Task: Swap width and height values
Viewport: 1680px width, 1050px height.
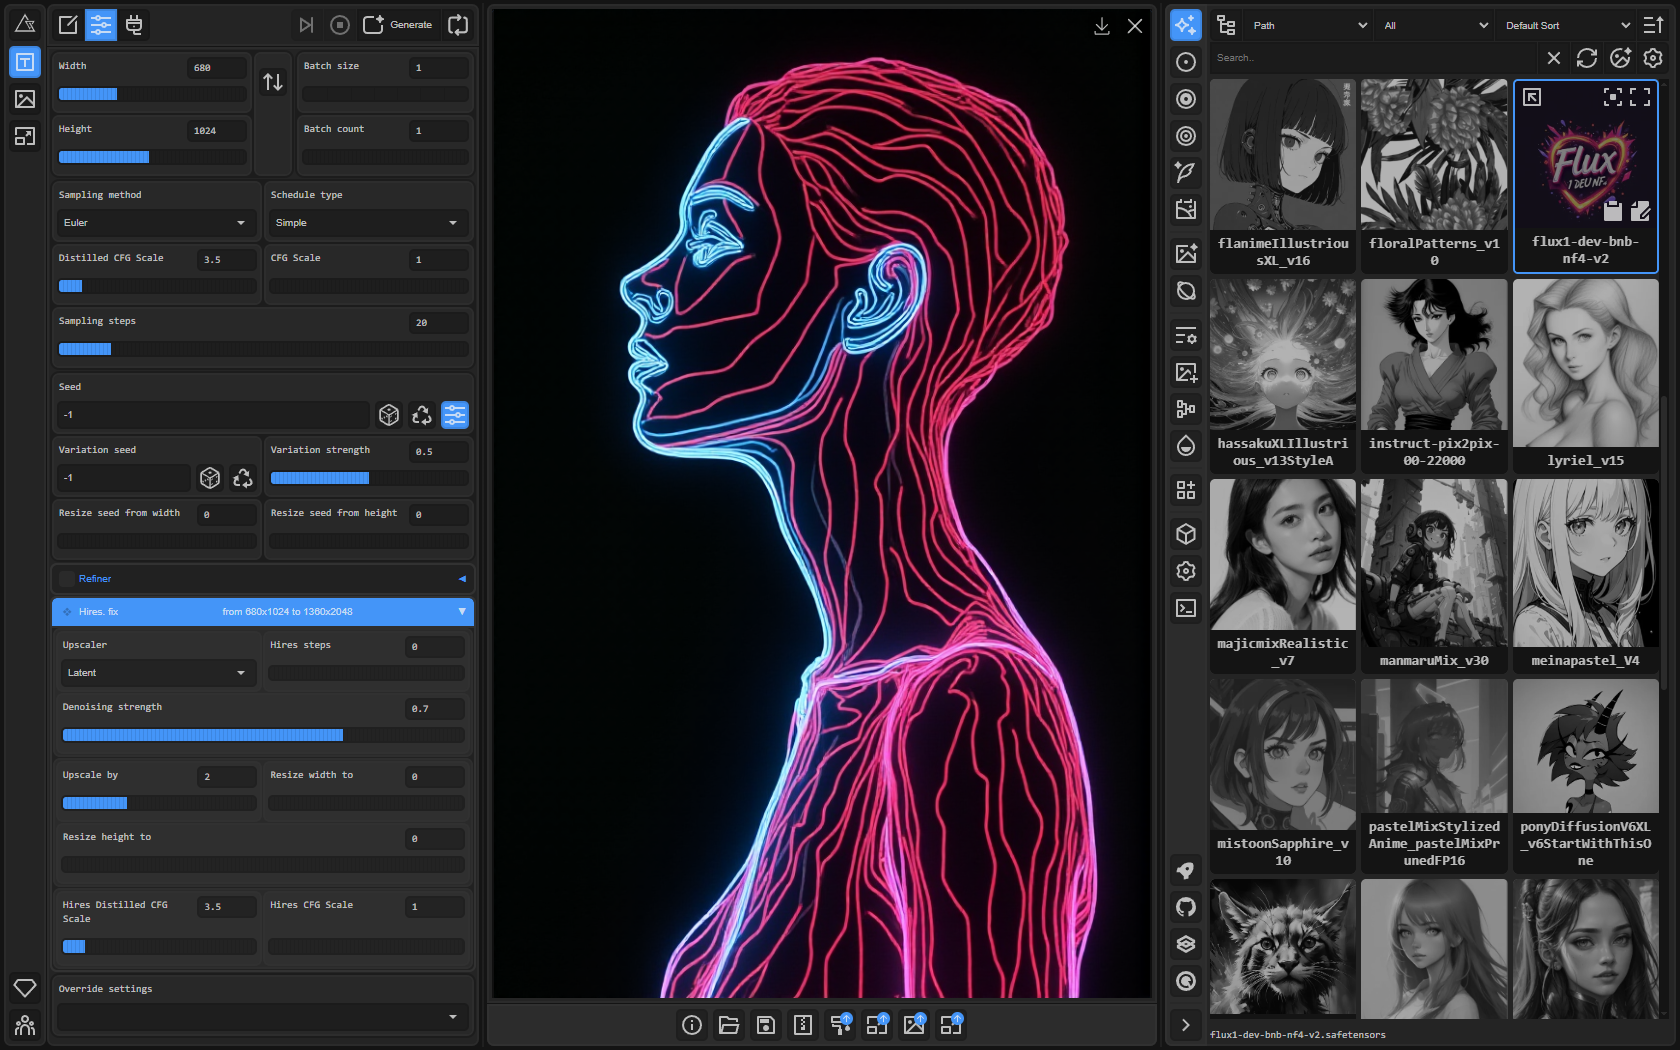Action: 273,82
